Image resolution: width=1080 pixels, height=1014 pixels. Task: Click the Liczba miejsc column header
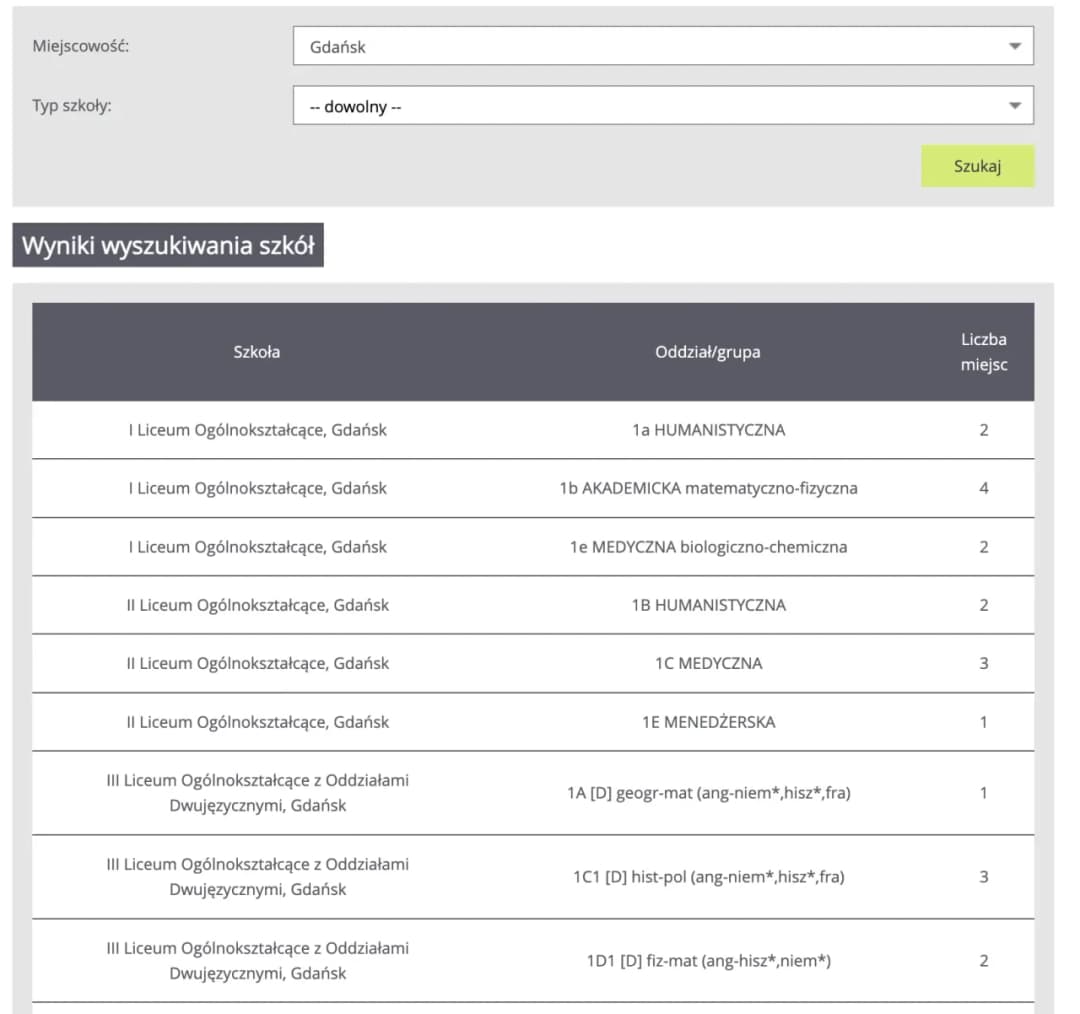pos(983,352)
